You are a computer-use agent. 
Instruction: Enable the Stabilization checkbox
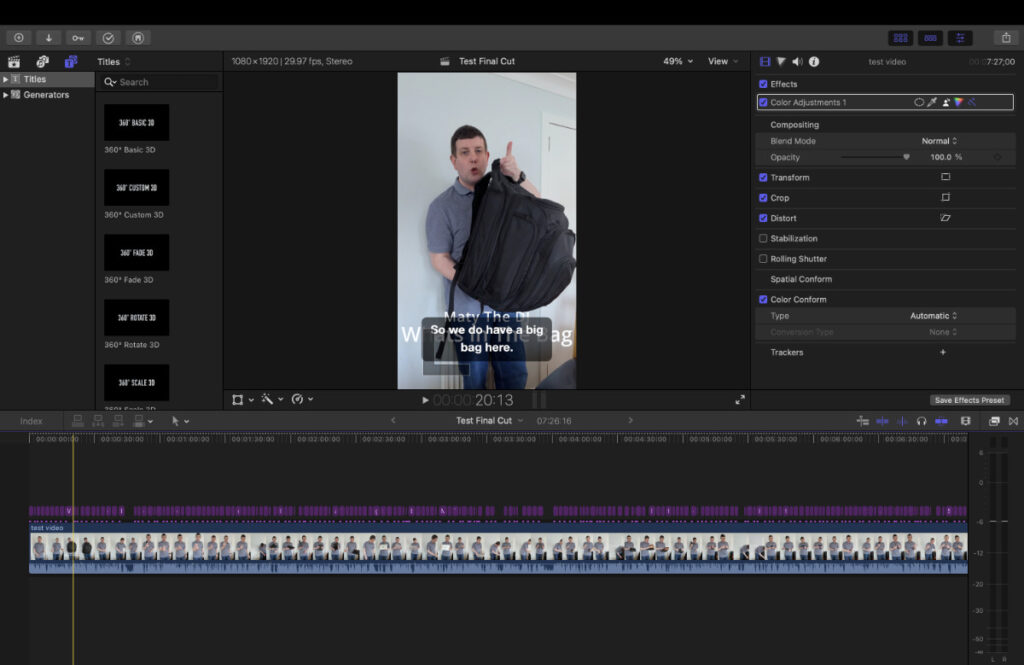[763, 238]
